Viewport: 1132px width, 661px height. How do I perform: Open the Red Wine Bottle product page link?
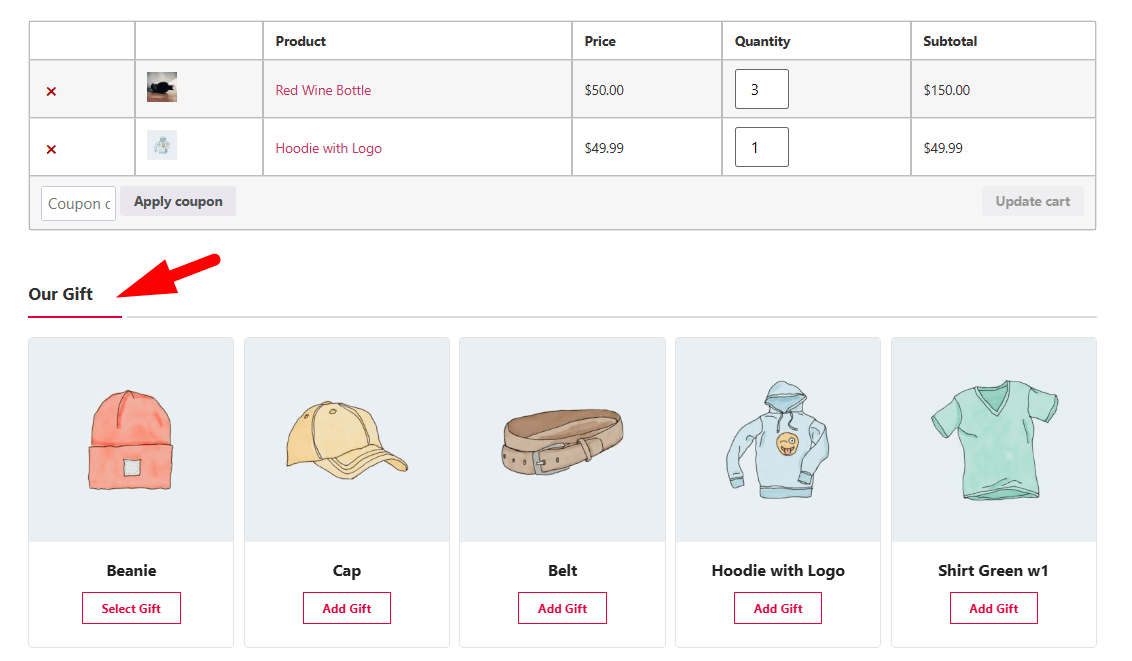pyautogui.click(x=323, y=90)
